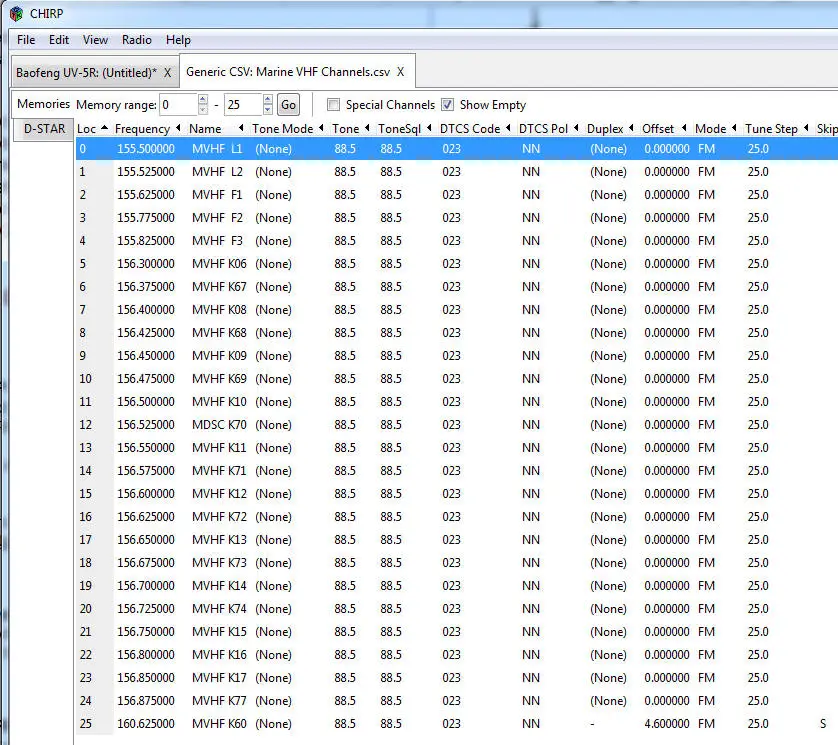Sort by the Offset column header
Screen dimensions: 838x745
[x=664, y=129]
